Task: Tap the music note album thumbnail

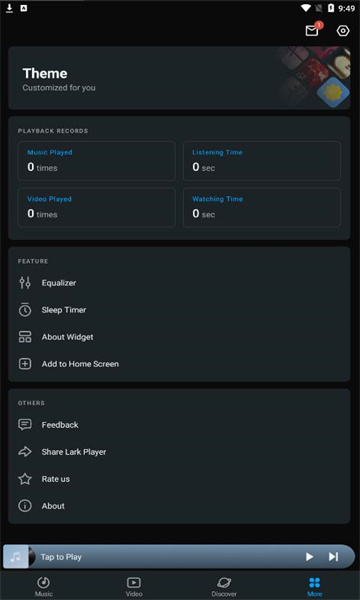Action: point(17,557)
